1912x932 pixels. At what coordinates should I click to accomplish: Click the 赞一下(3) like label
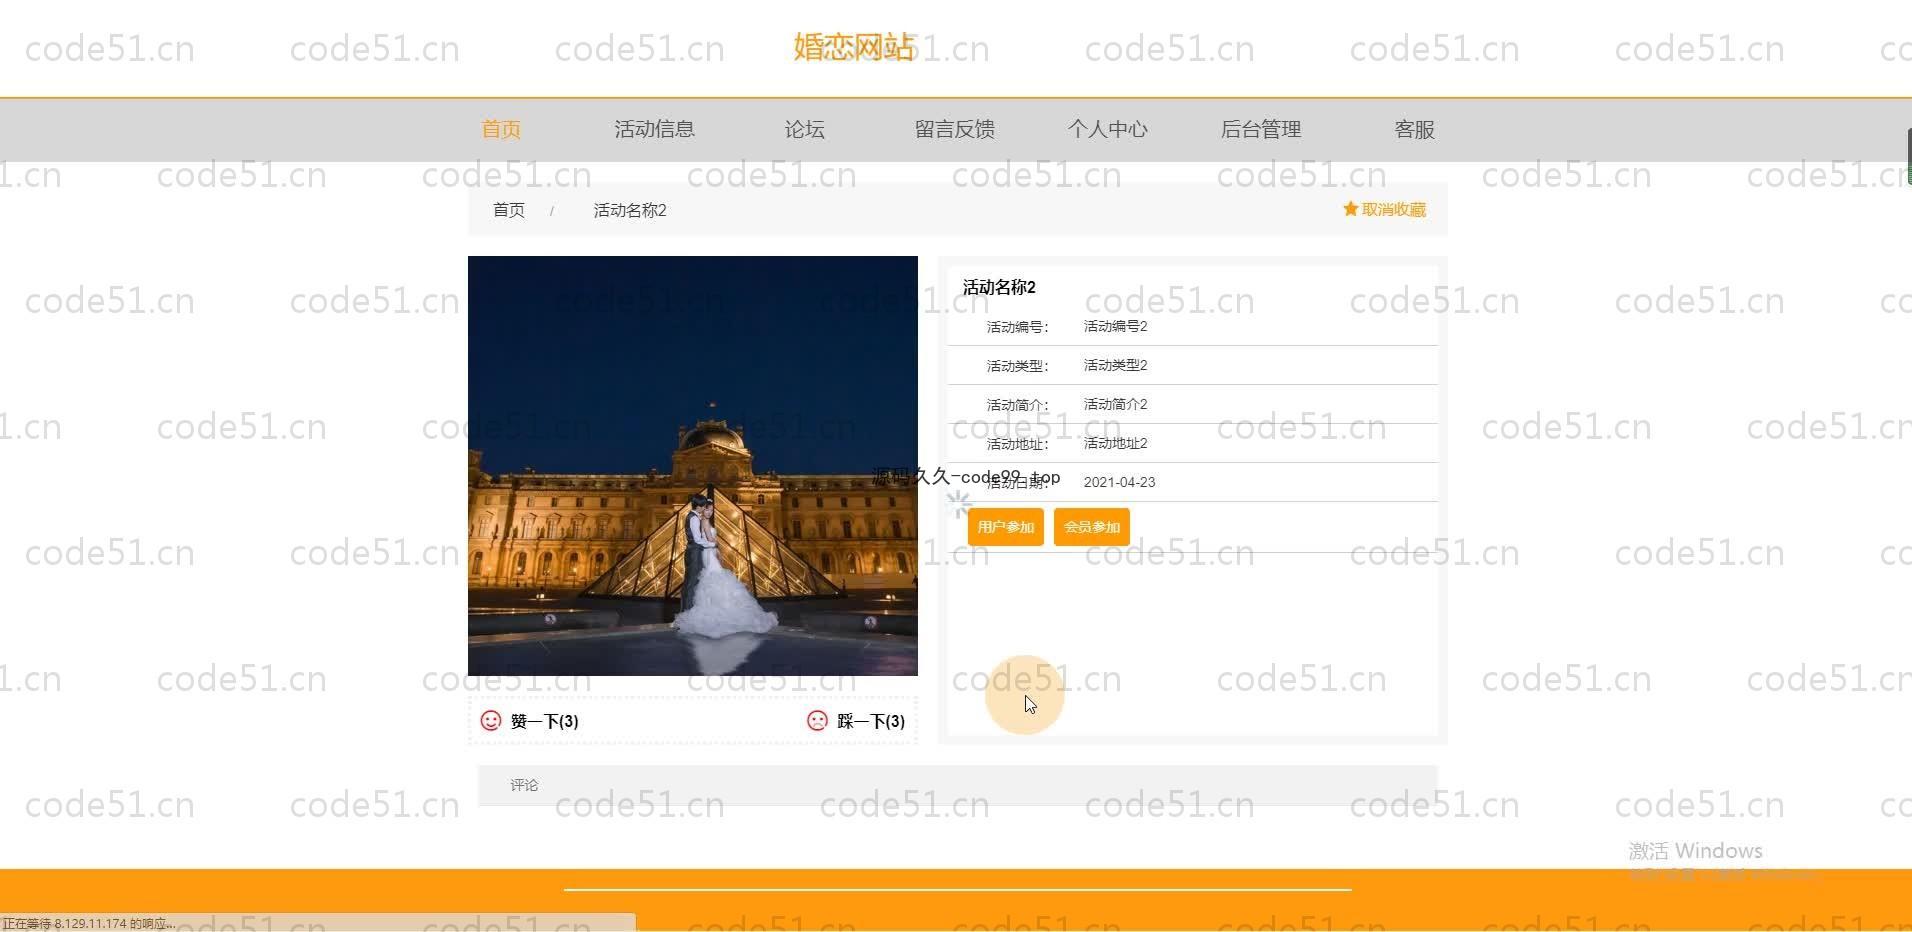coord(544,721)
